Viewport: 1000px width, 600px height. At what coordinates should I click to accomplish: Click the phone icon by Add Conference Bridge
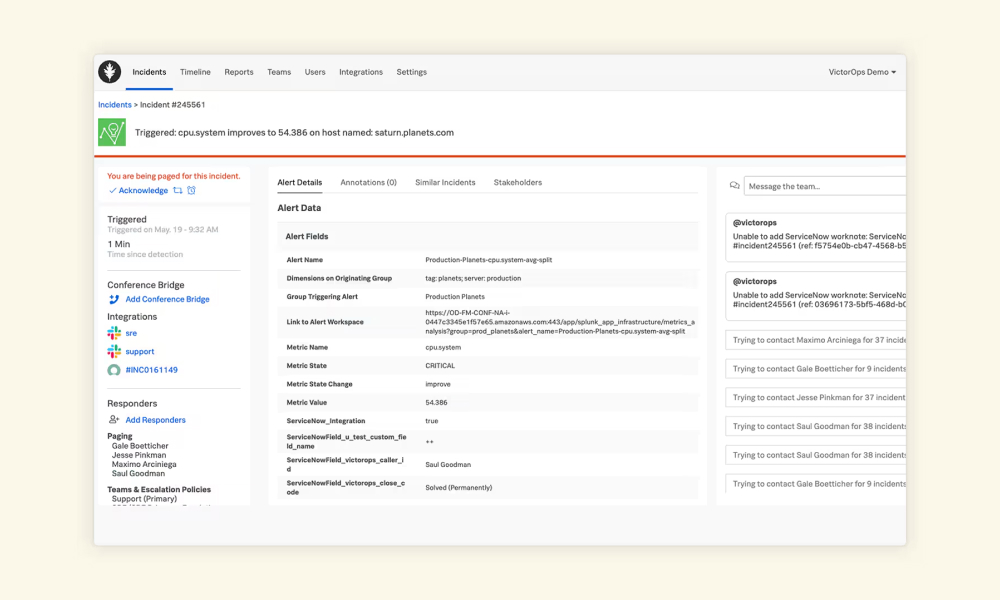click(x=114, y=299)
